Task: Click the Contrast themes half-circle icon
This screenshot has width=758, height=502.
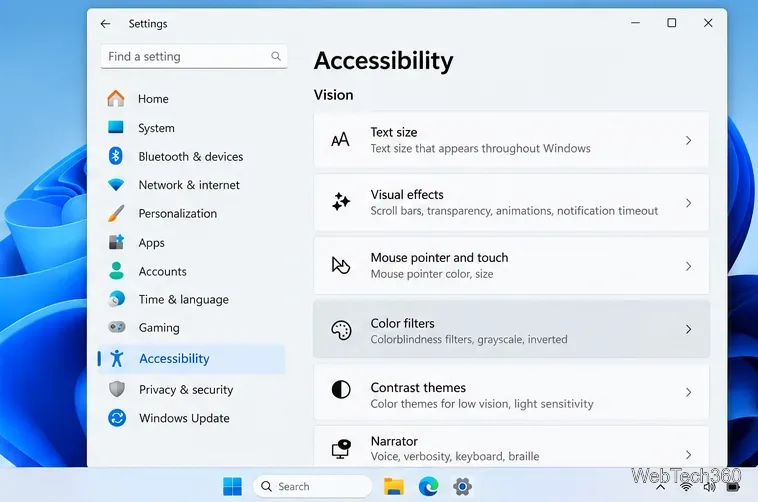Action: coord(341,389)
